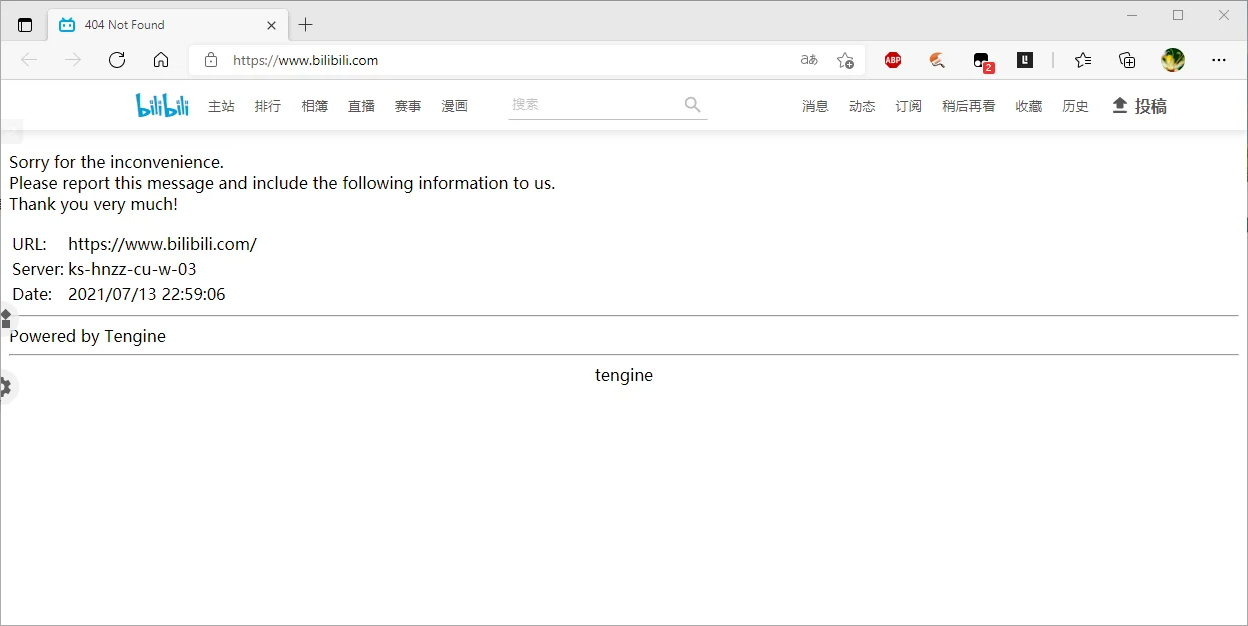Viewport: 1248px width, 626px height.
Task: Open 收藏 favorites
Action: click(1029, 106)
